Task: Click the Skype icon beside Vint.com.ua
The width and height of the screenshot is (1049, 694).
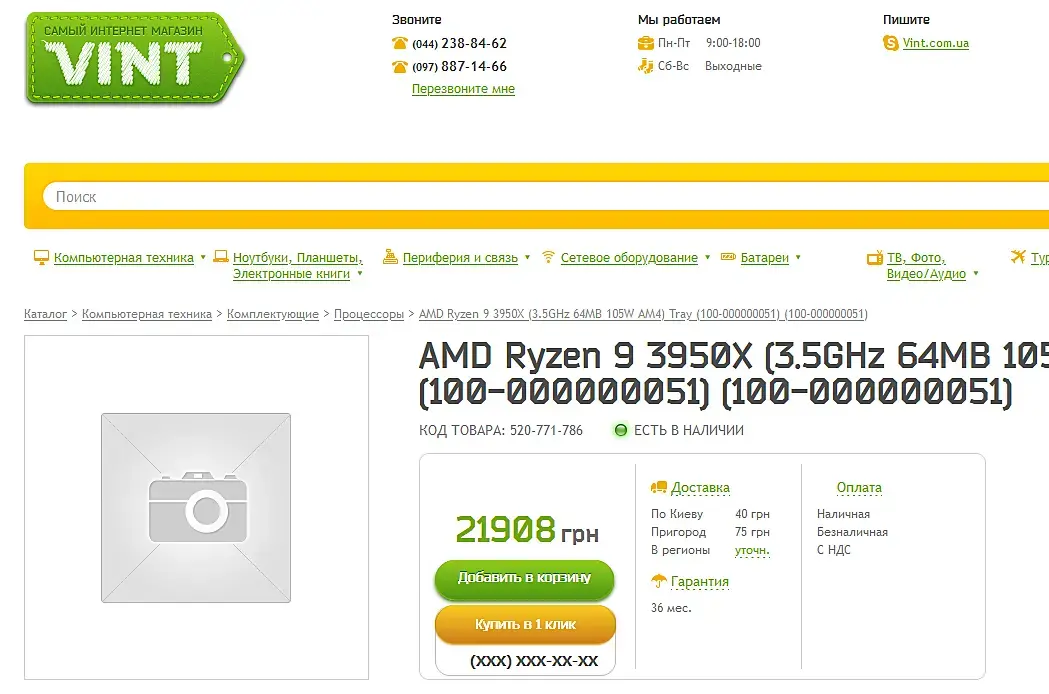Action: click(891, 43)
